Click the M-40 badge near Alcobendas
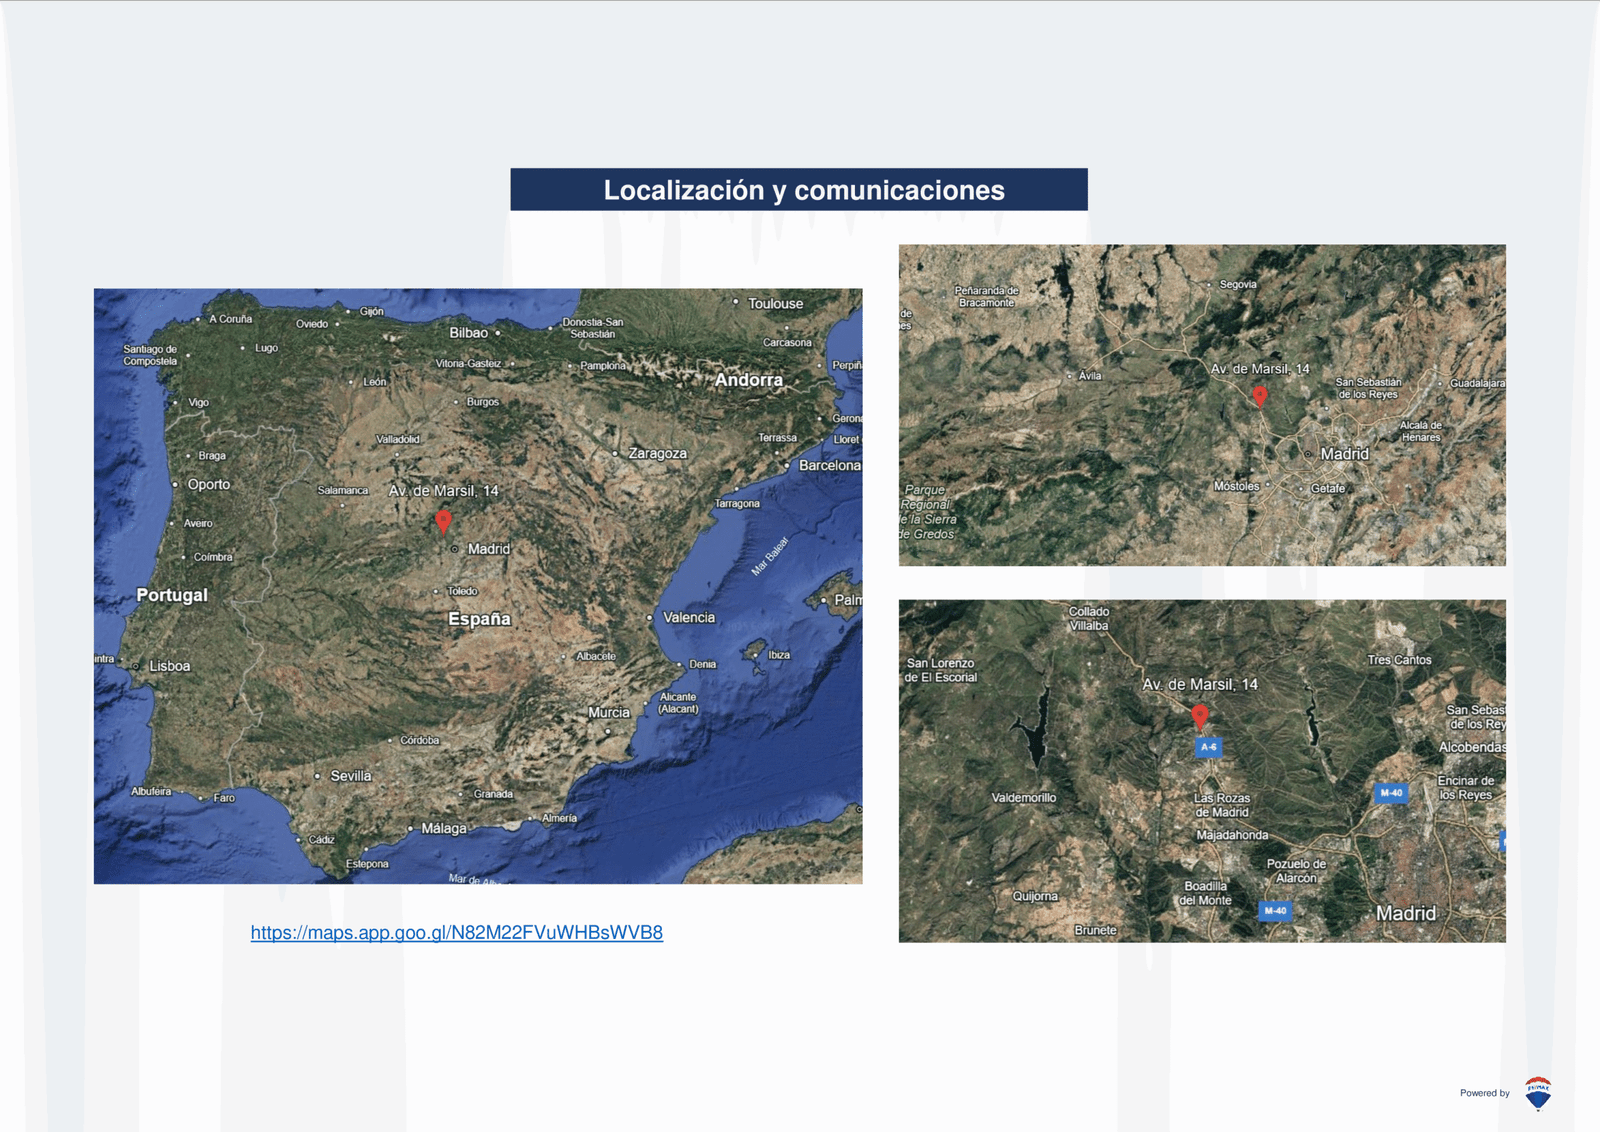 point(1391,793)
